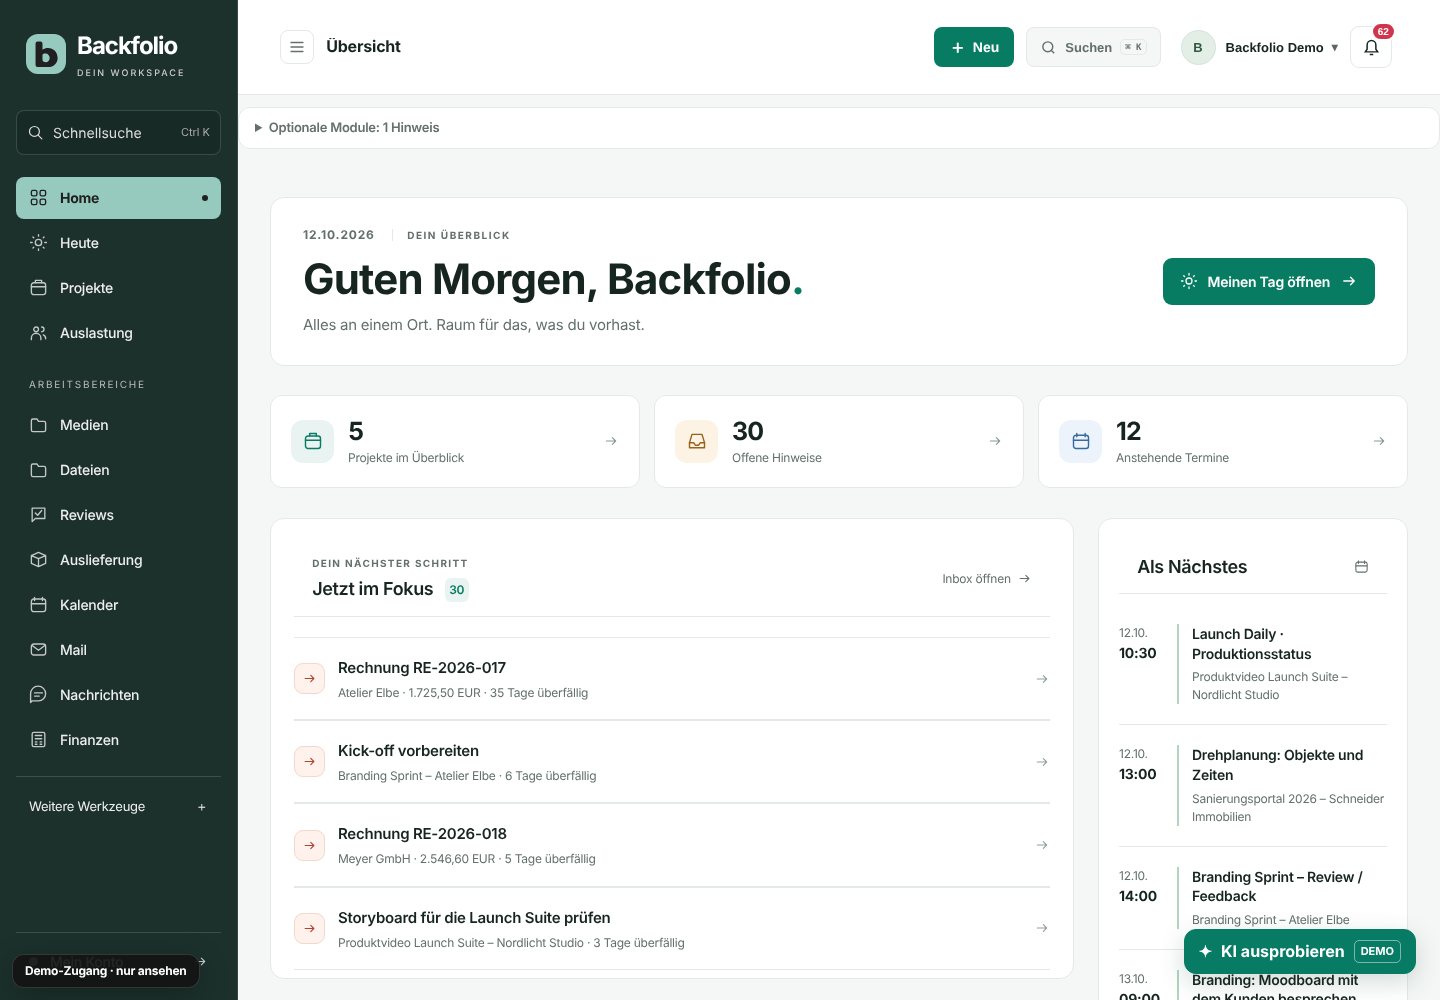The image size is (1440, 1000).
Task: Click the Backfolio logo icon
Action: point(46,54)
